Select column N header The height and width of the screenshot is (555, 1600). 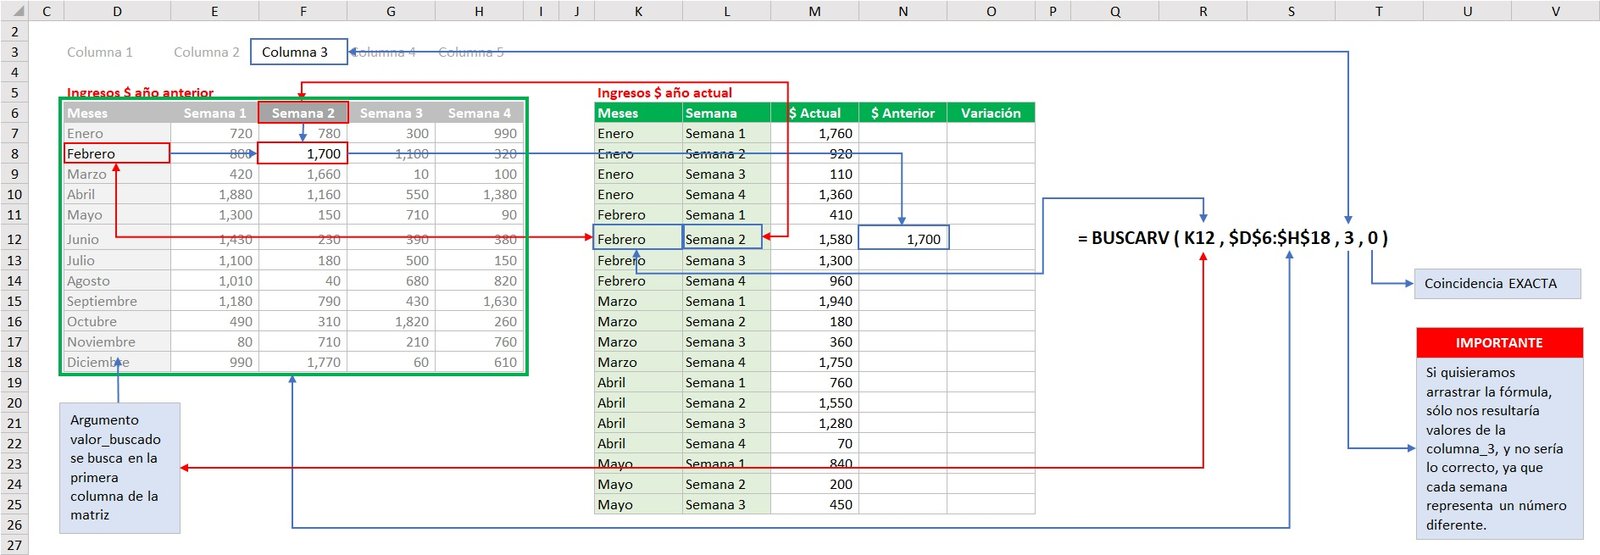point(903,11)
